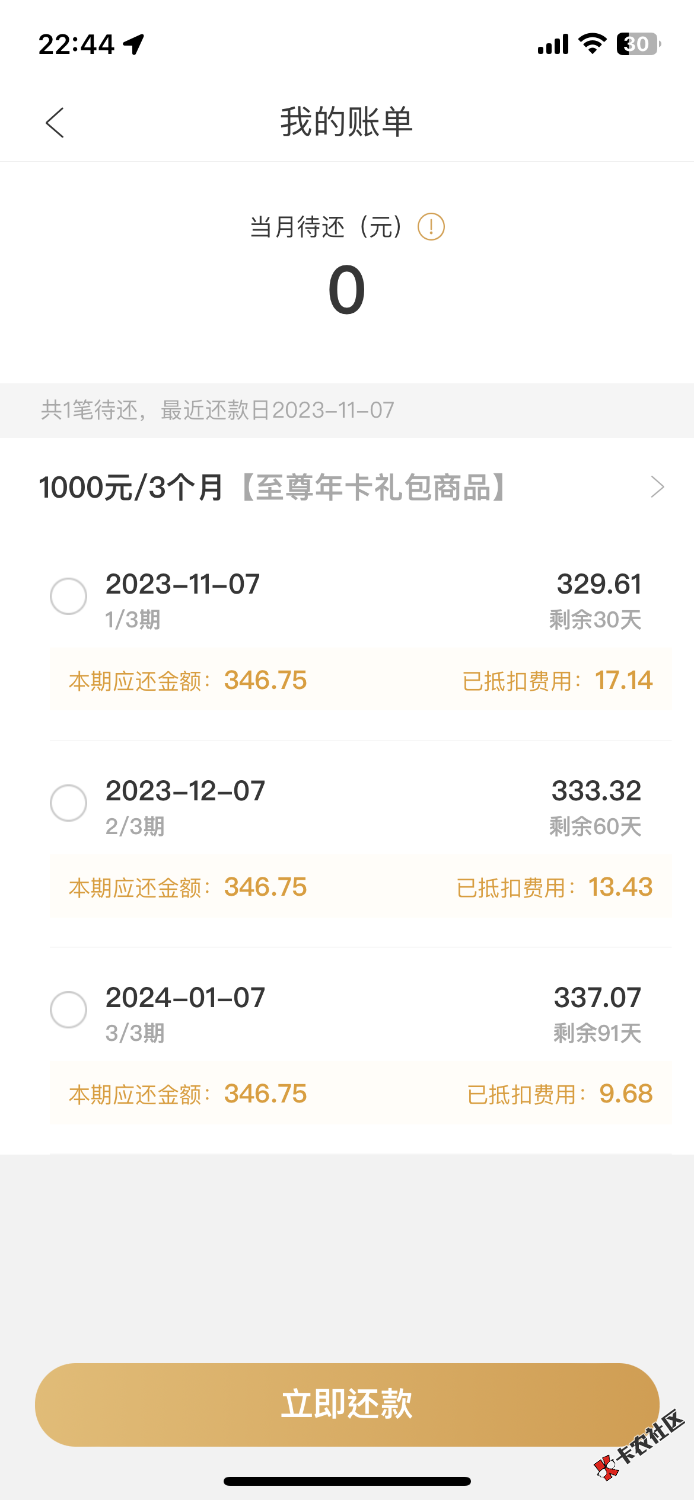Tap 已抵扣费用 17.14 deduction text

tap(557, 681)
